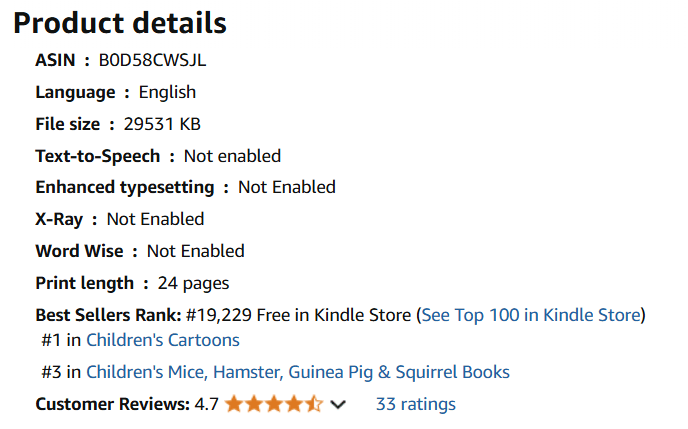Click the Text-to-Speech label
This screenshot has height=429, width=688.
(x=97, y=156)
